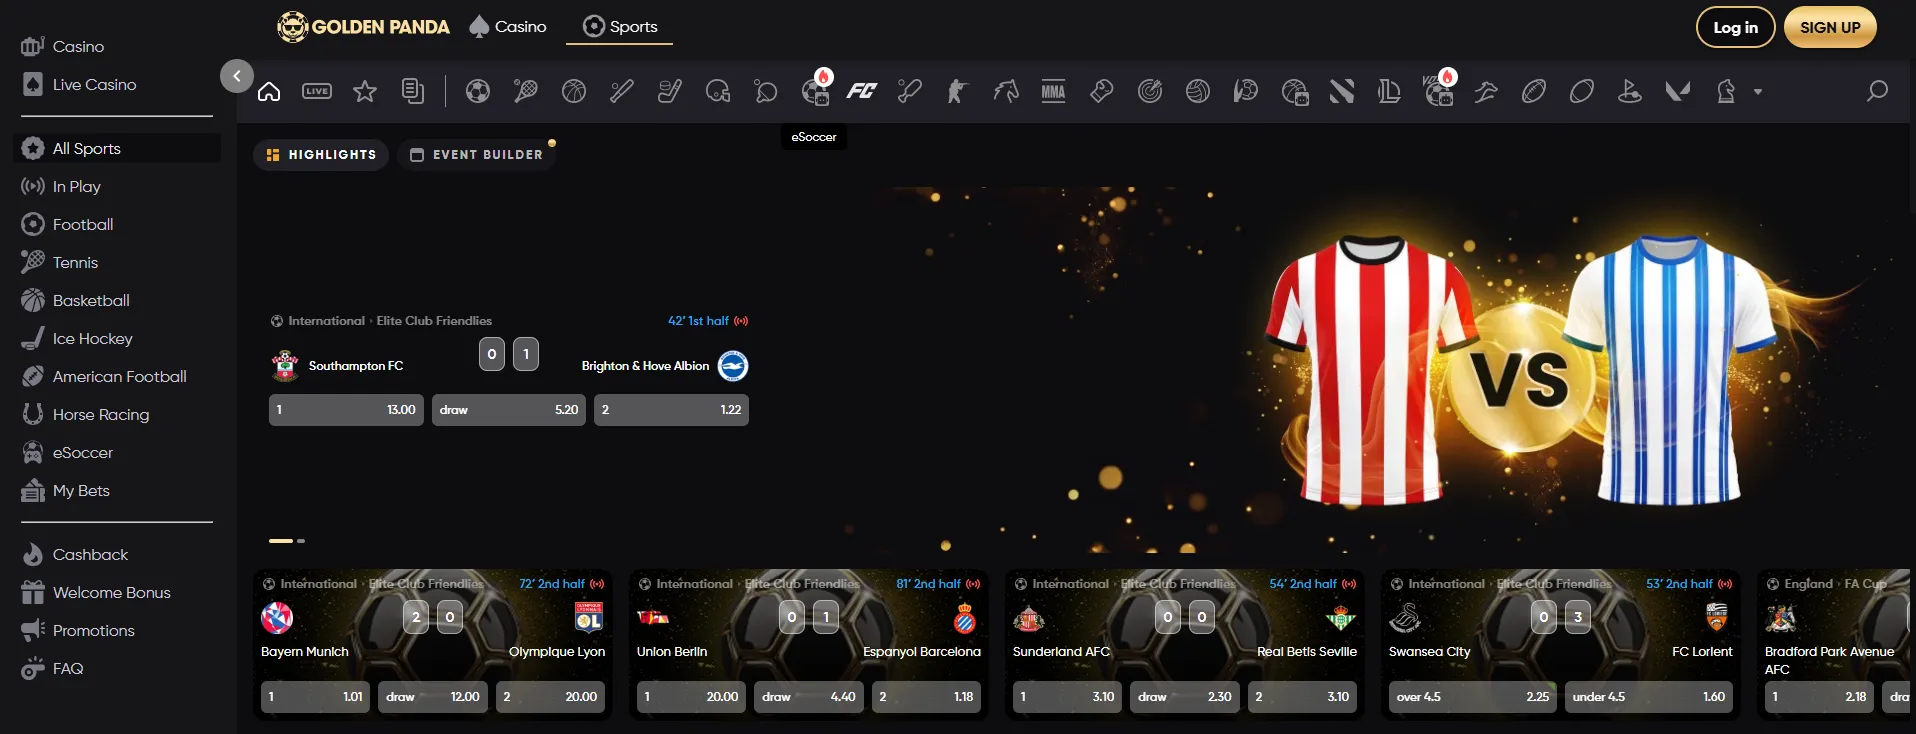Select the FC sport icon
The height and width of the screenshot is (734, 1916).
click(x=861, y=92)
